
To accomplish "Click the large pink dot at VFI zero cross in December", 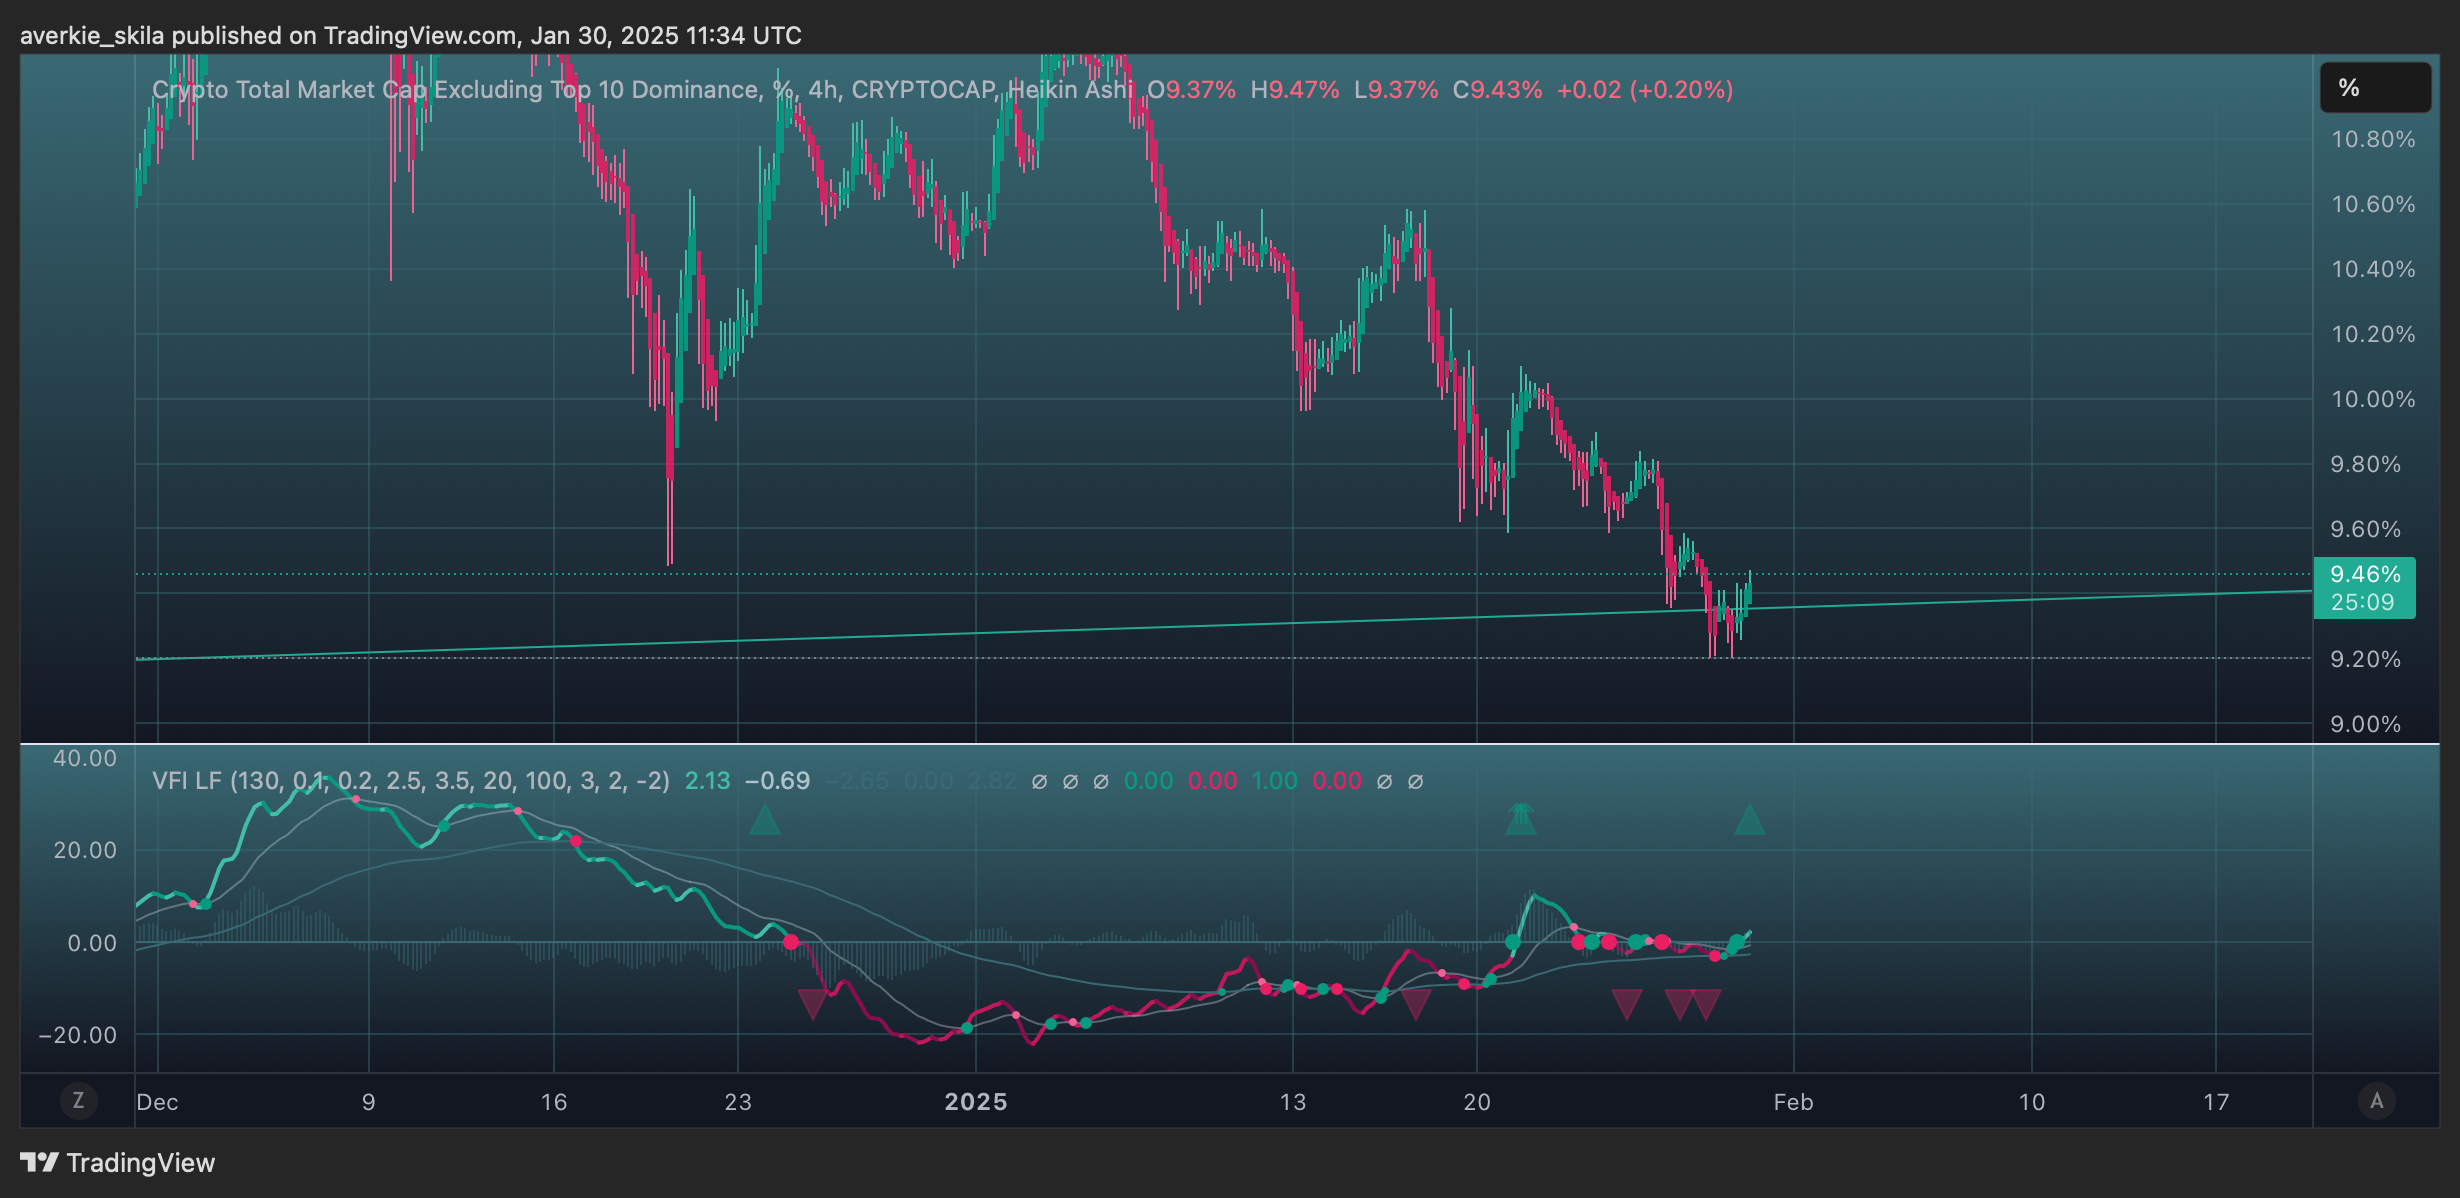I will [x=791, y=942].
